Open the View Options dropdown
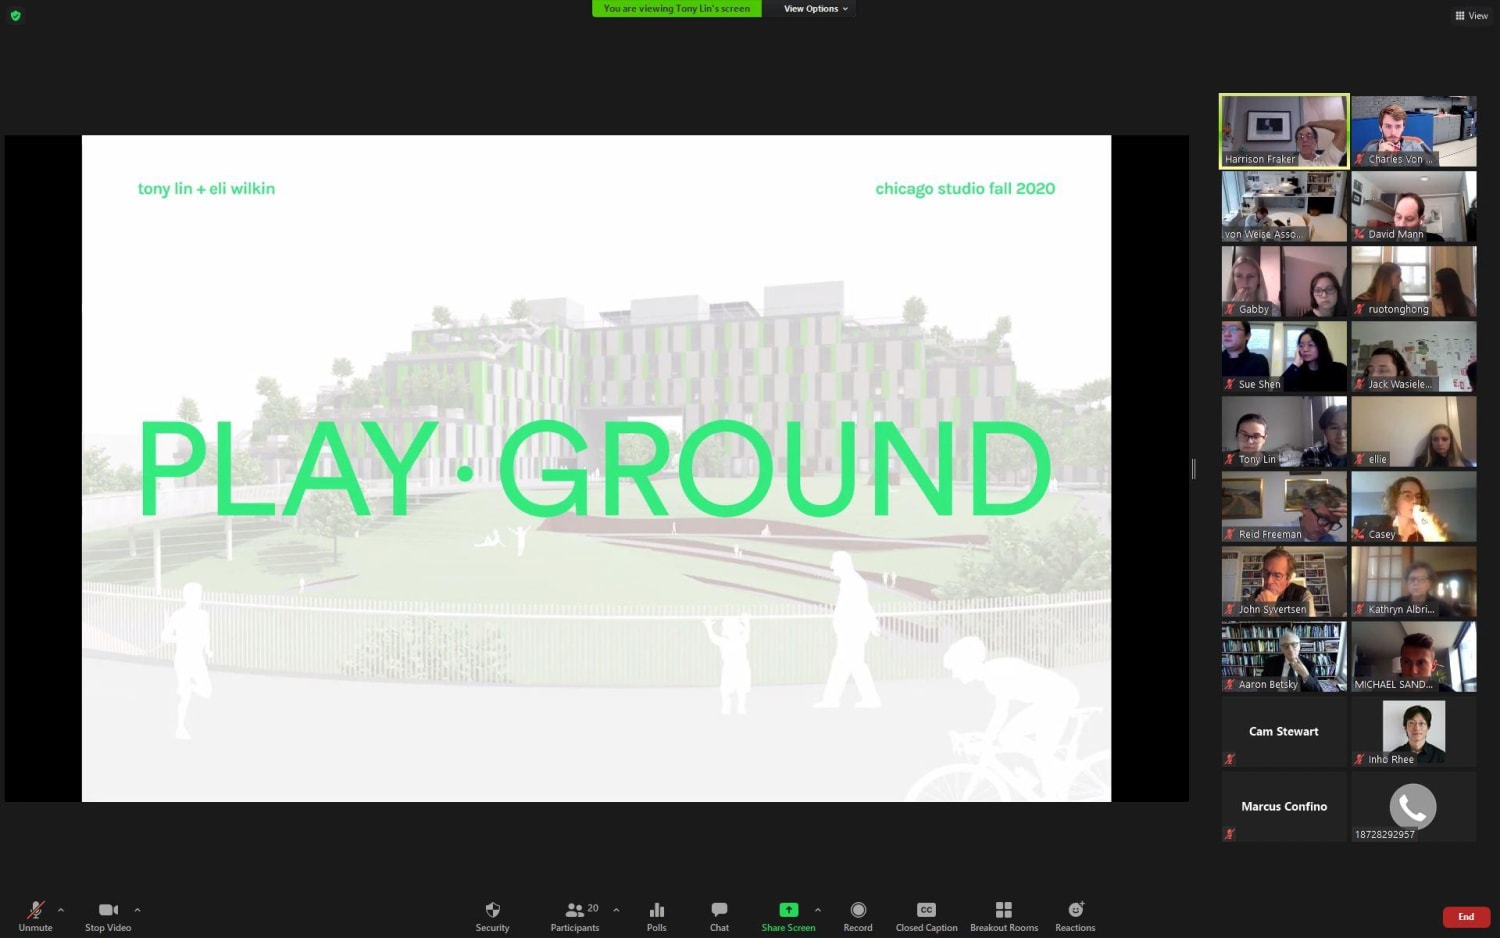 [x=814, y=9]
